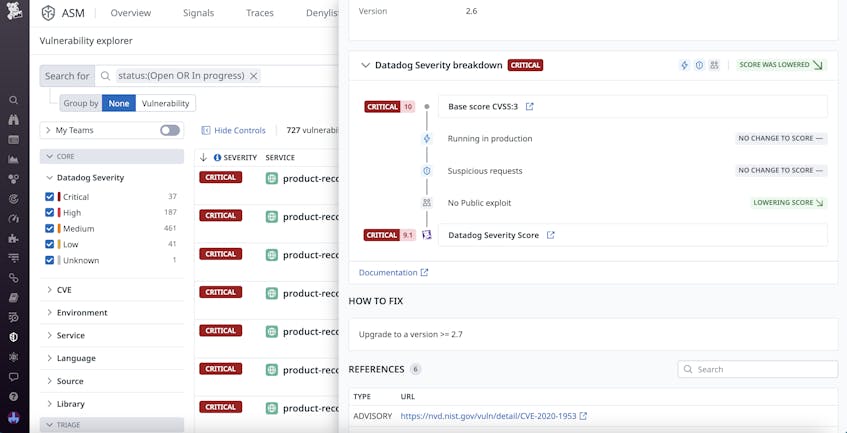
Task: Click the SERVICE column header
Action: tap(280, 158)
